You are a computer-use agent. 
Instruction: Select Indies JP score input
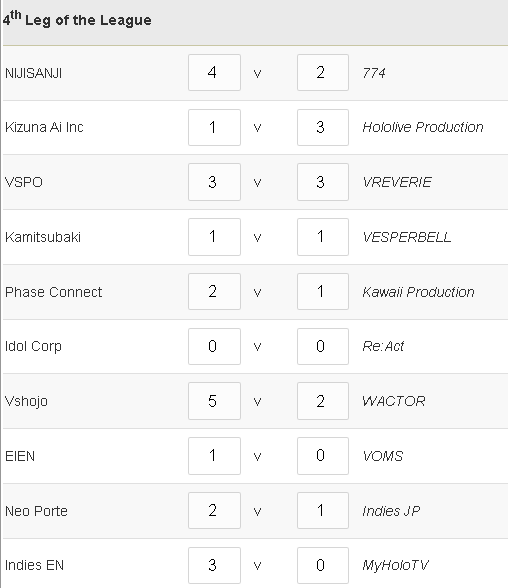[x=323, y=510]
